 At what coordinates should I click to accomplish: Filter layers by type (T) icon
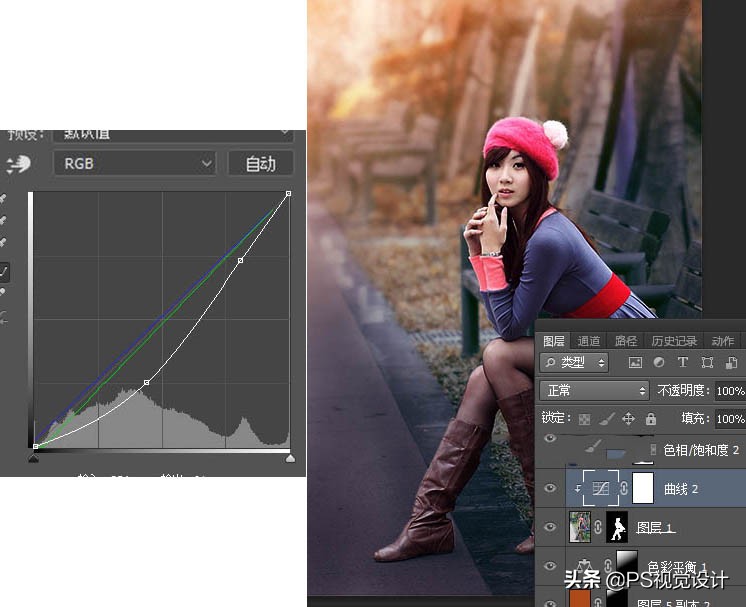pos(683,362)
